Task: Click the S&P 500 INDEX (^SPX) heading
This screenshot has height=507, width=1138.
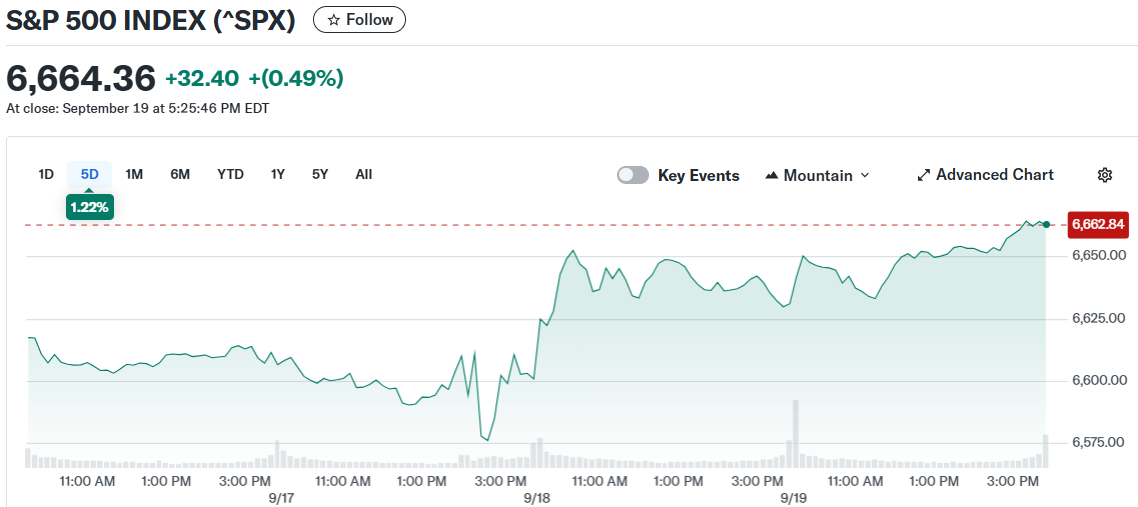Action: [x=151, y=20]
